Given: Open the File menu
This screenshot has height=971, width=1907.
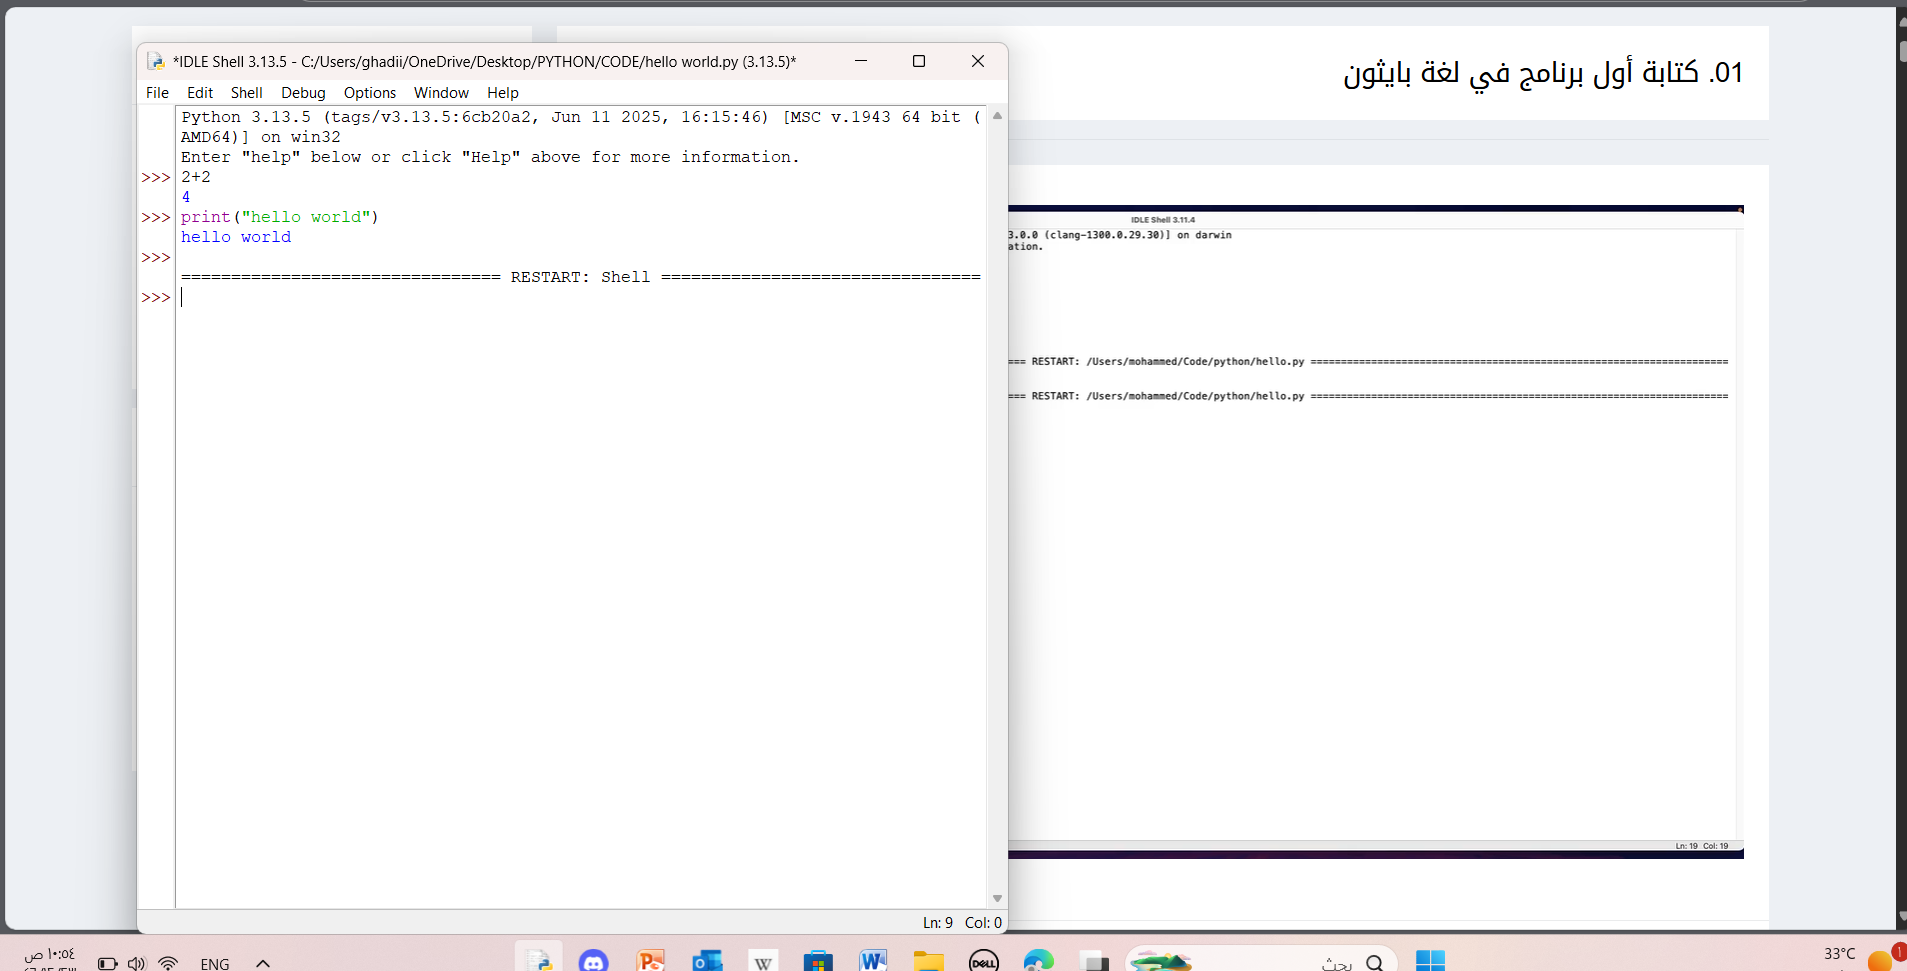Looking at the screenshot, I should tap(157, 93).
